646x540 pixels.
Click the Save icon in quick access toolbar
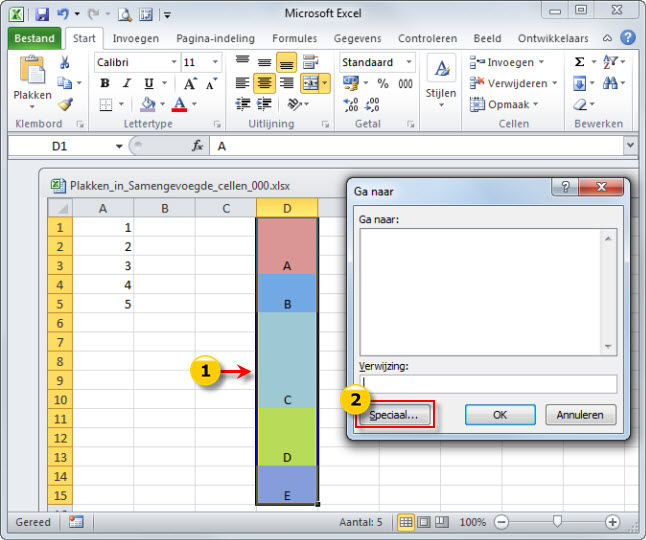pyautogui.click(x=42, y=14)
